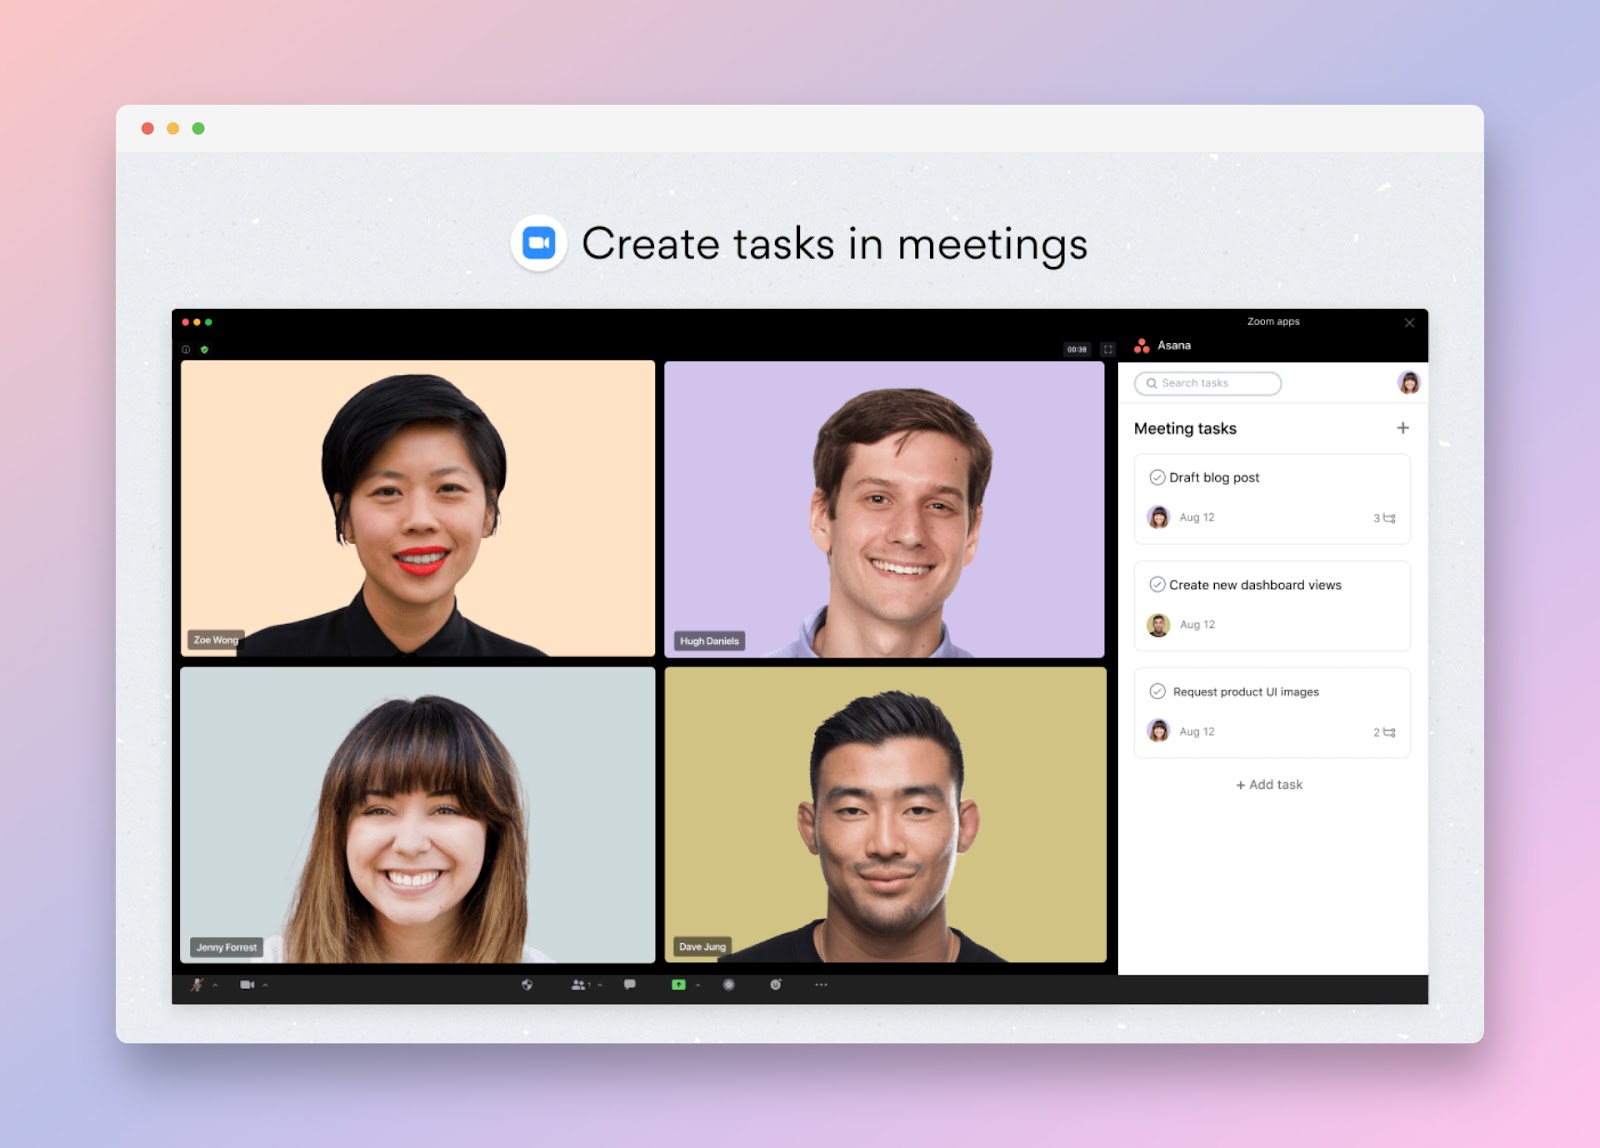Enter fullscreen view of the meeting

point(1108,350)
